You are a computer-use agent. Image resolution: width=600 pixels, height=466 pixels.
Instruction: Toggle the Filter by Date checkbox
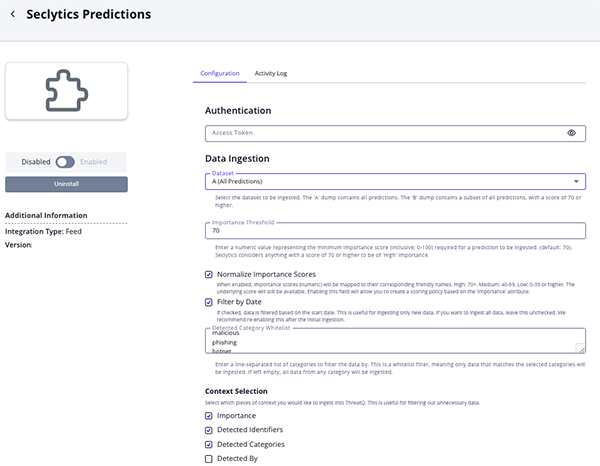[x=209, y=302]
